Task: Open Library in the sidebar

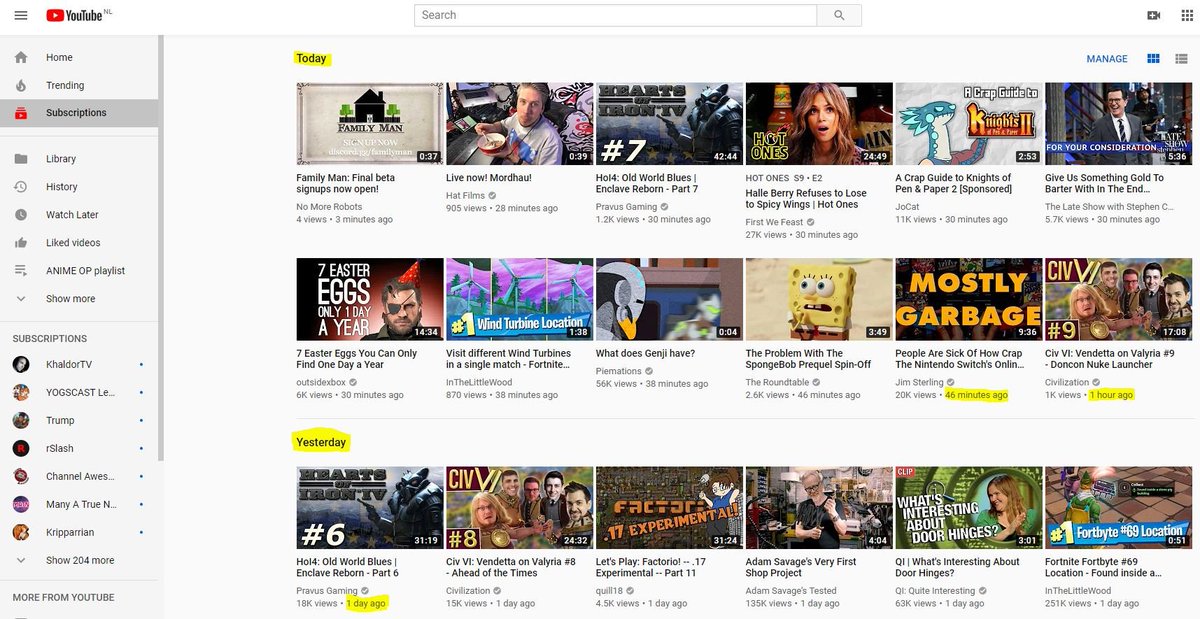Action: point(79,159)
